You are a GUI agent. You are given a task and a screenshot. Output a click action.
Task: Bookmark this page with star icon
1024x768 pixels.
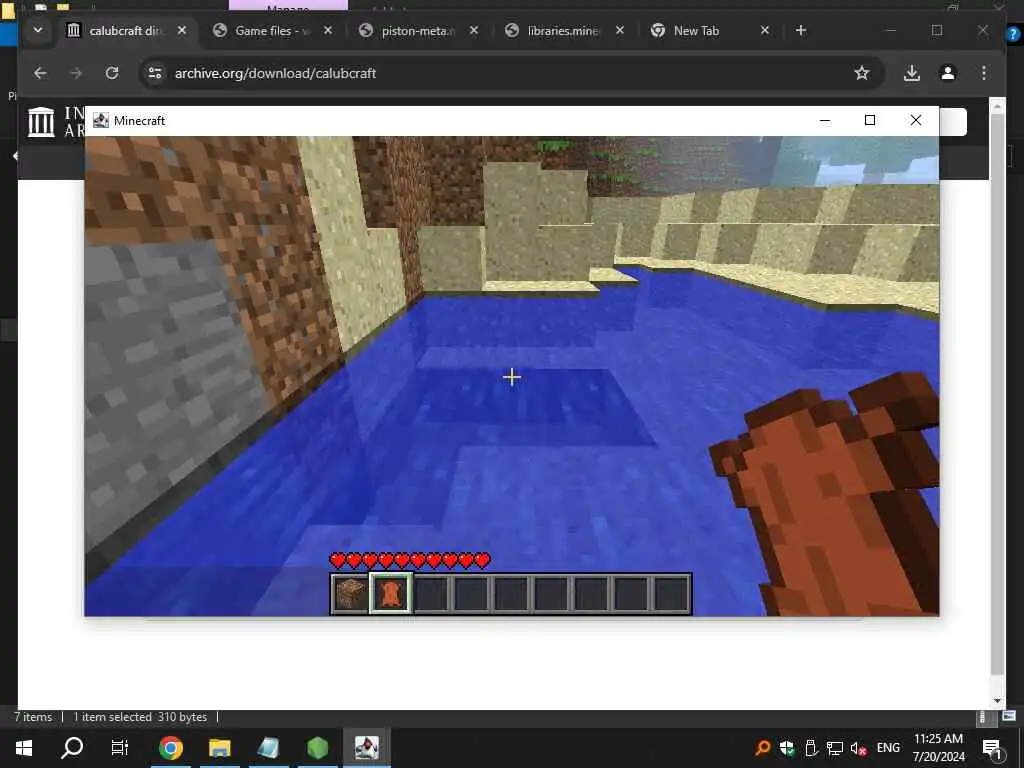click(862, 73)
